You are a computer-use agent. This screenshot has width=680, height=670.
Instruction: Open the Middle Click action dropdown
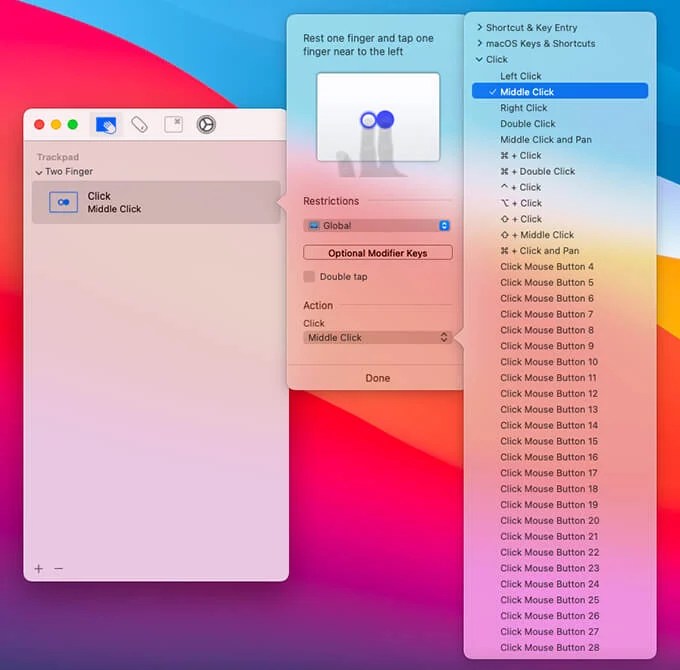coord(377,337)
